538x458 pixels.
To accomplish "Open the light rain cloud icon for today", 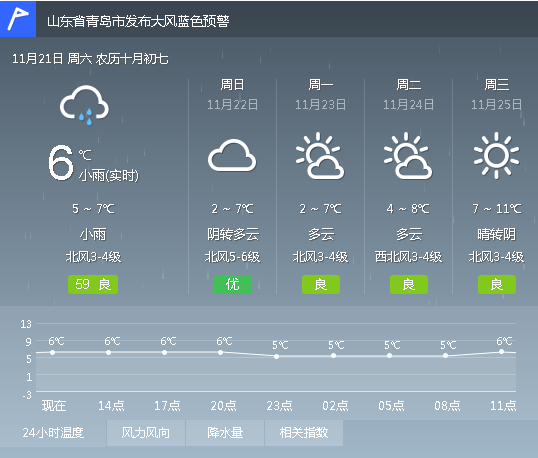I will [x=84, y=105].
